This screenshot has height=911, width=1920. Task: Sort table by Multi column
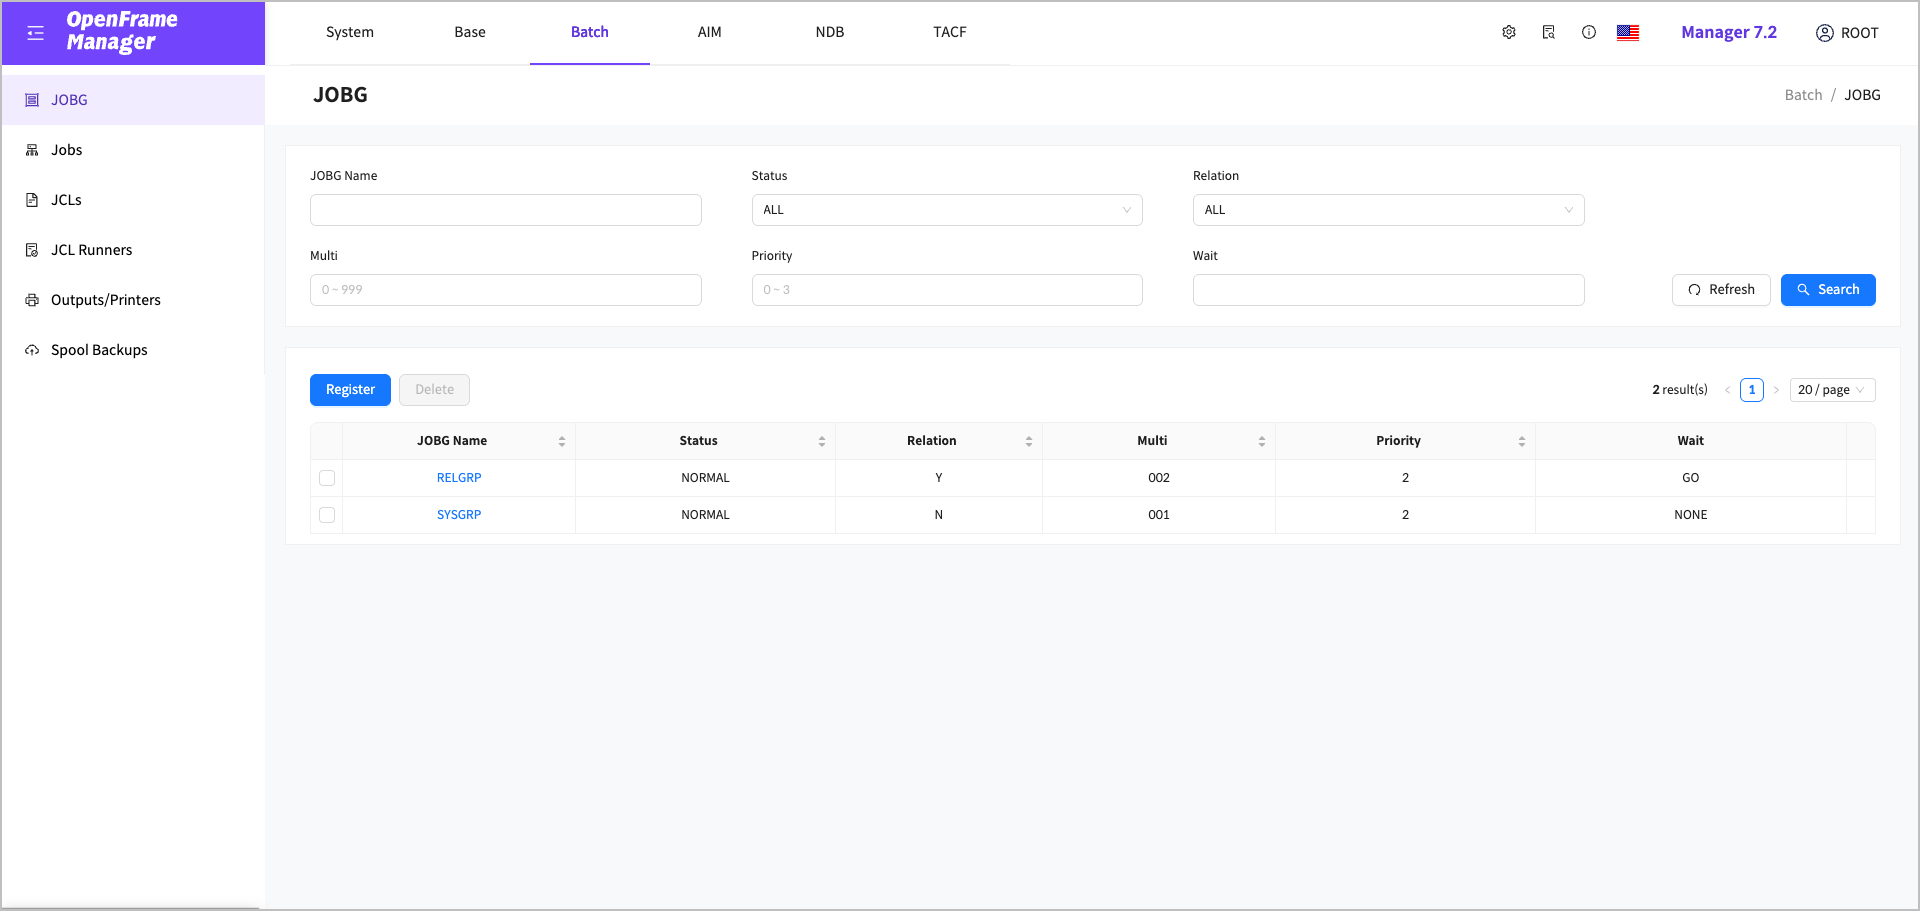(x=1262, y=441)
